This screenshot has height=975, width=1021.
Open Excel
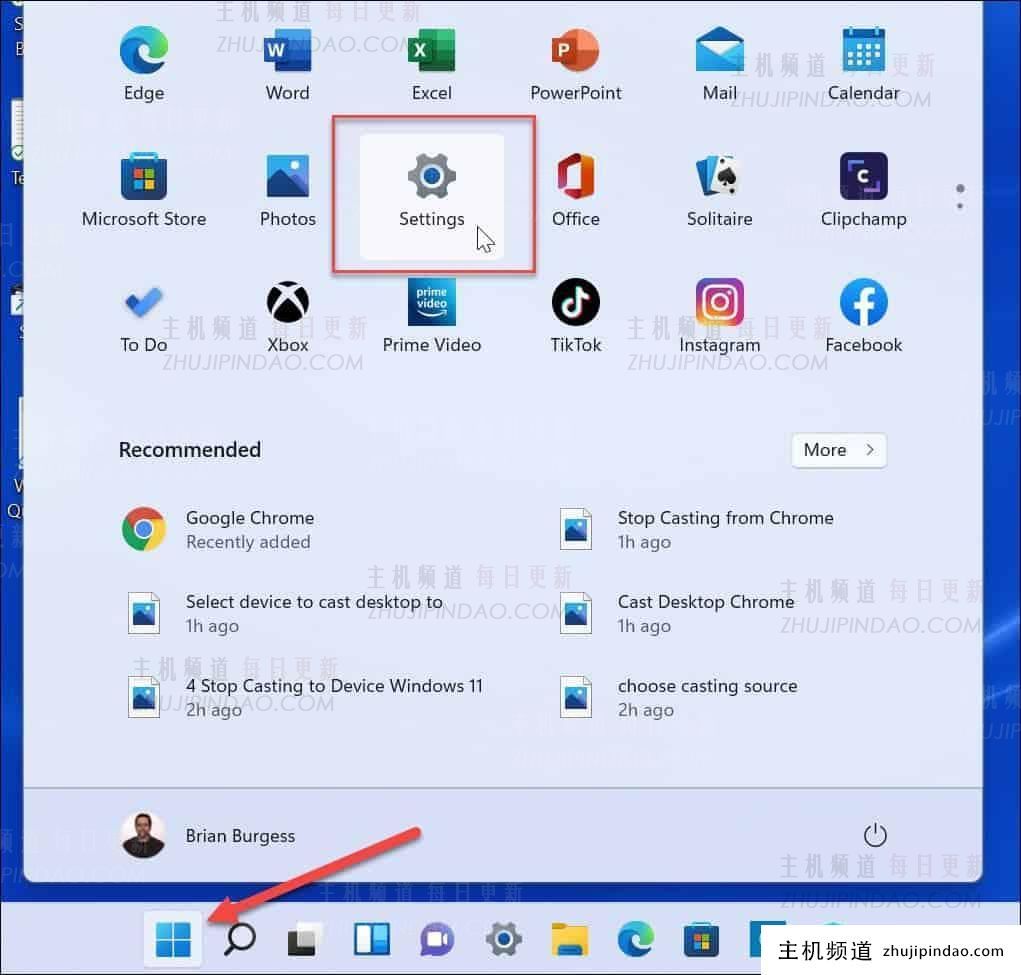click(x=431, y=60)
